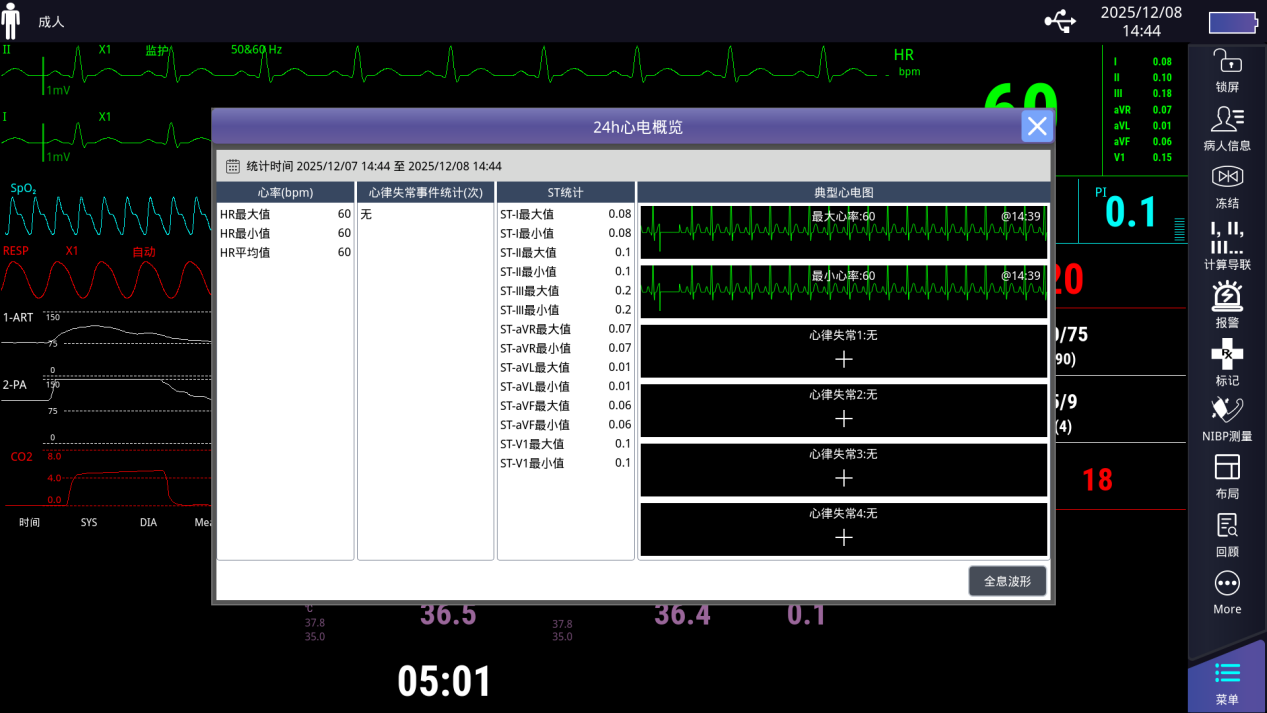1267x713 pixels.
Task: Click the adult patient type icon
Action: pyautogui.click(x=12, y=21)
